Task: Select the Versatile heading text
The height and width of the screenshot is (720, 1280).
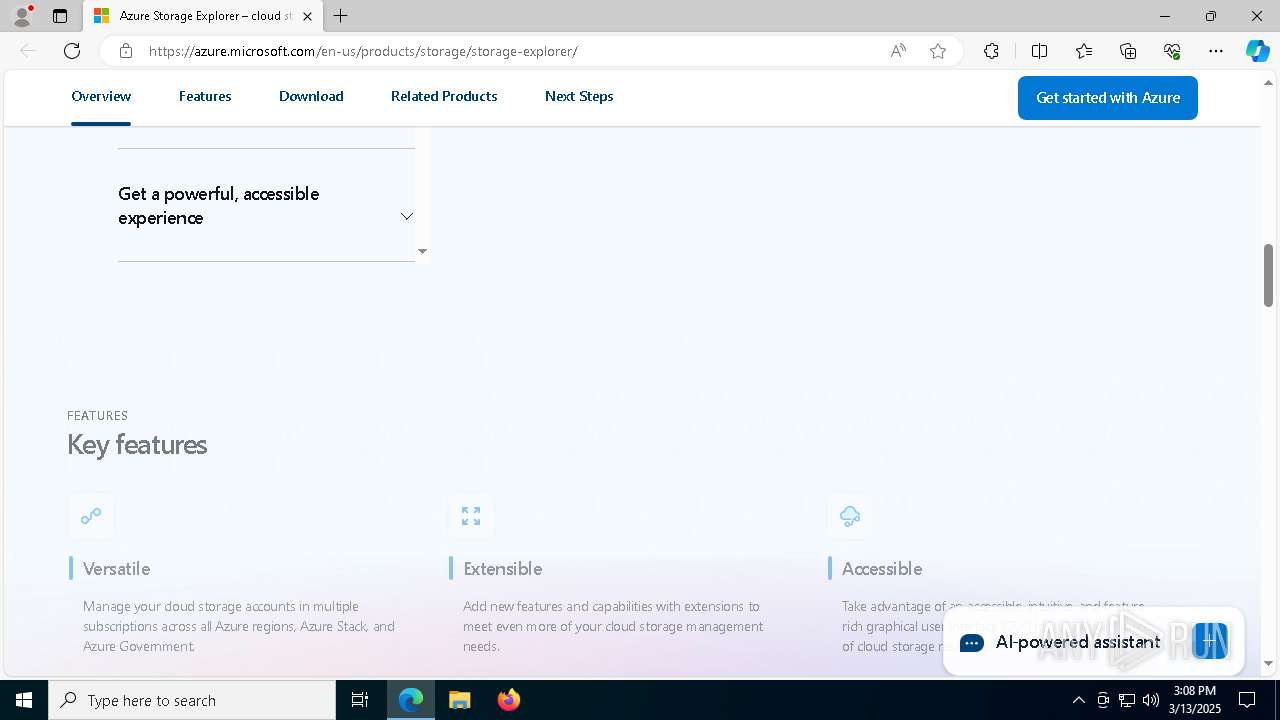Action: pyautogui.click(x=116, y=569)
